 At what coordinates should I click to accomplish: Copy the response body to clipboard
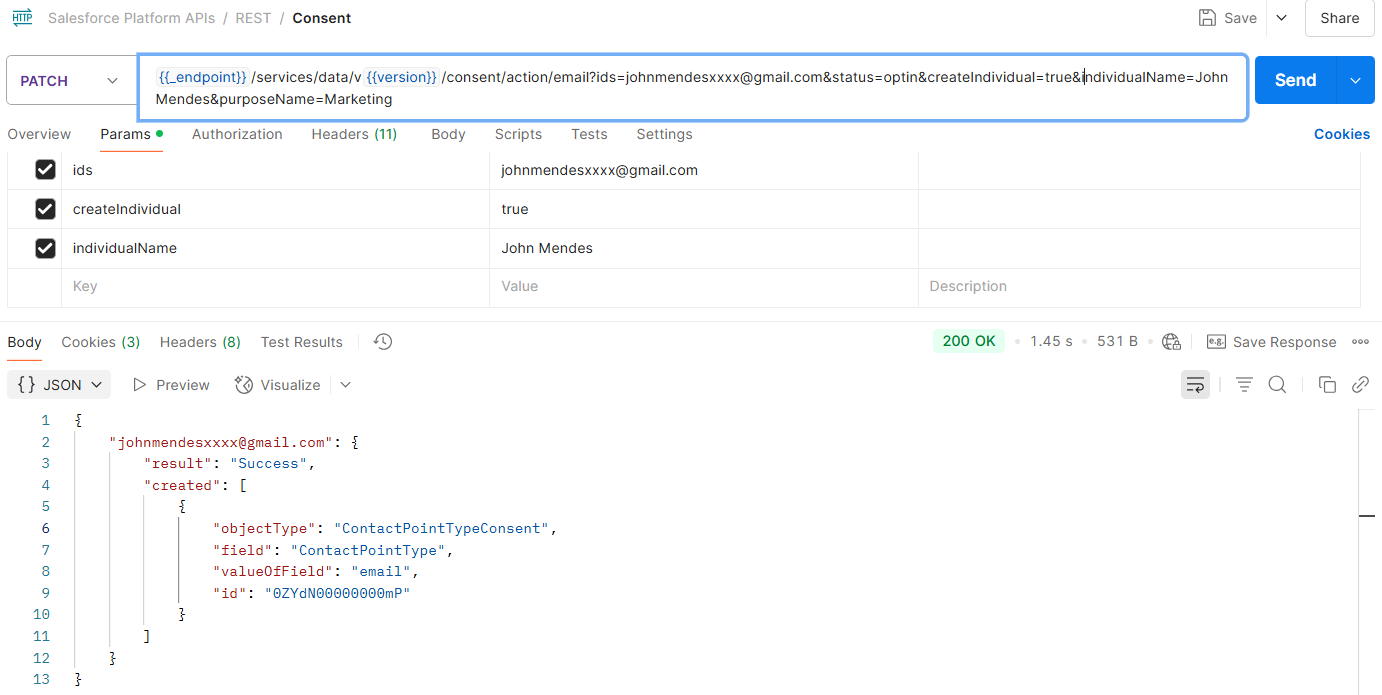[x=1327, y=385]
